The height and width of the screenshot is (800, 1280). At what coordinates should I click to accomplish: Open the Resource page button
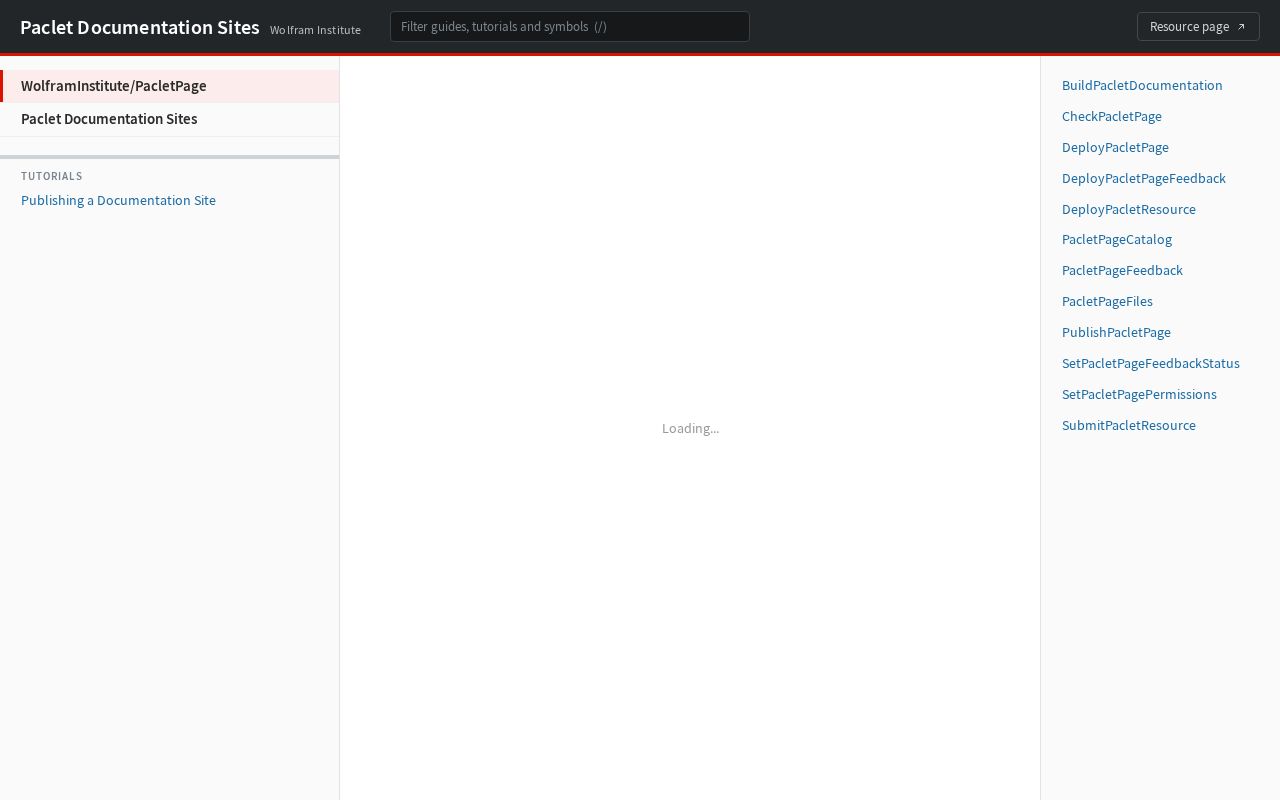(1198, 26)
